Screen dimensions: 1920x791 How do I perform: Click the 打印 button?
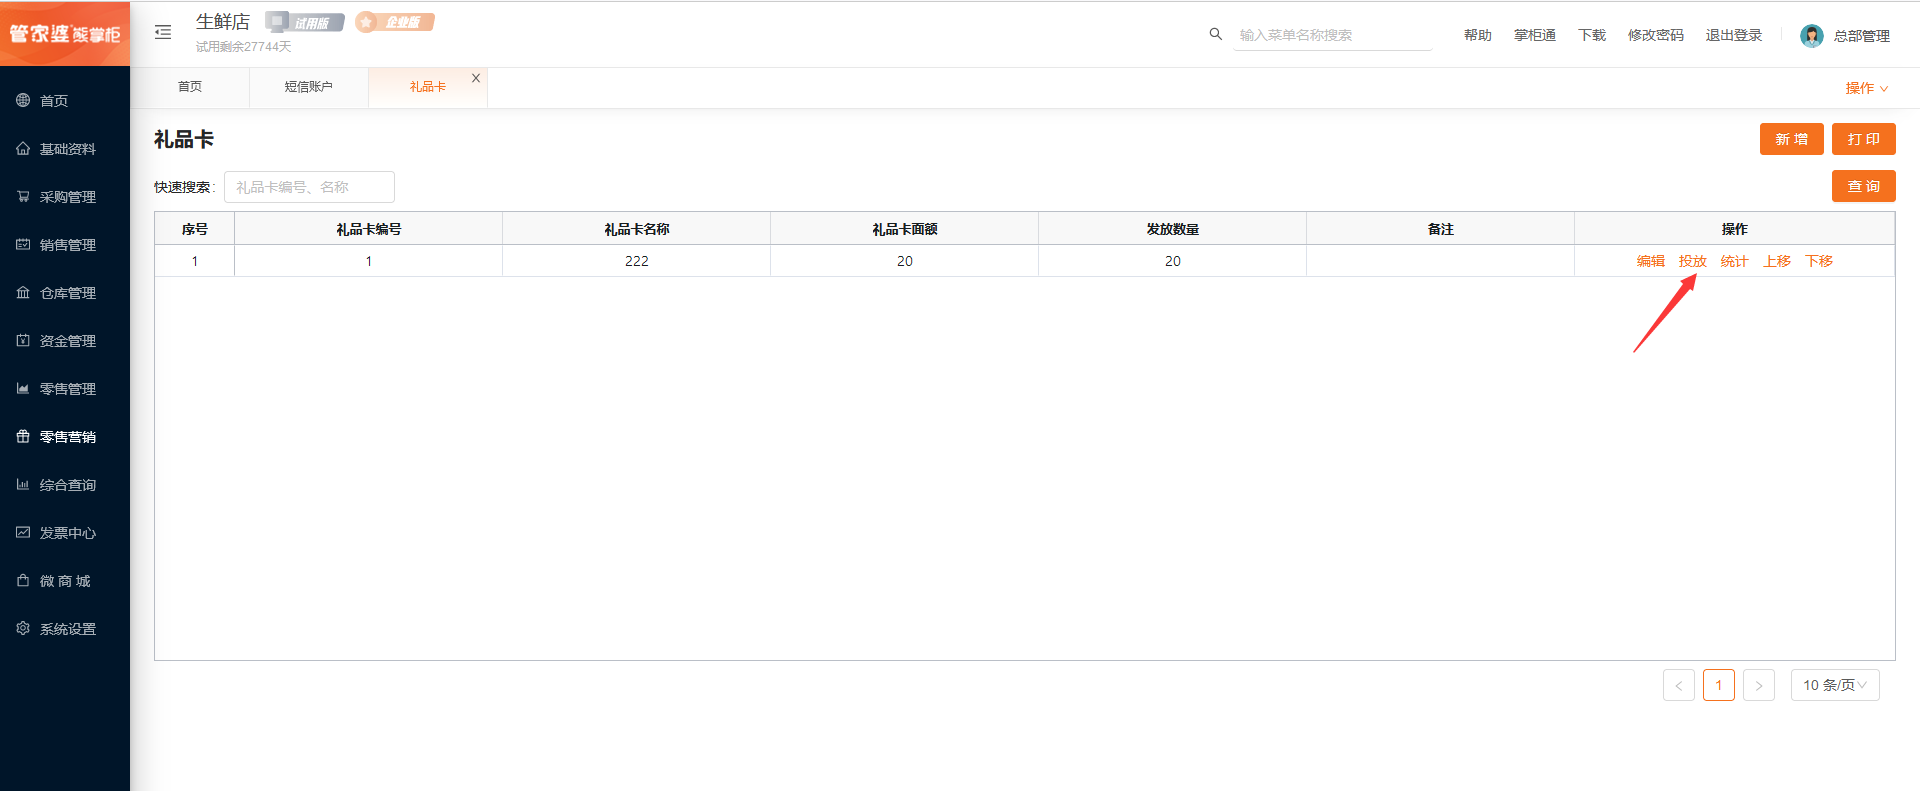click(1864, 139)
